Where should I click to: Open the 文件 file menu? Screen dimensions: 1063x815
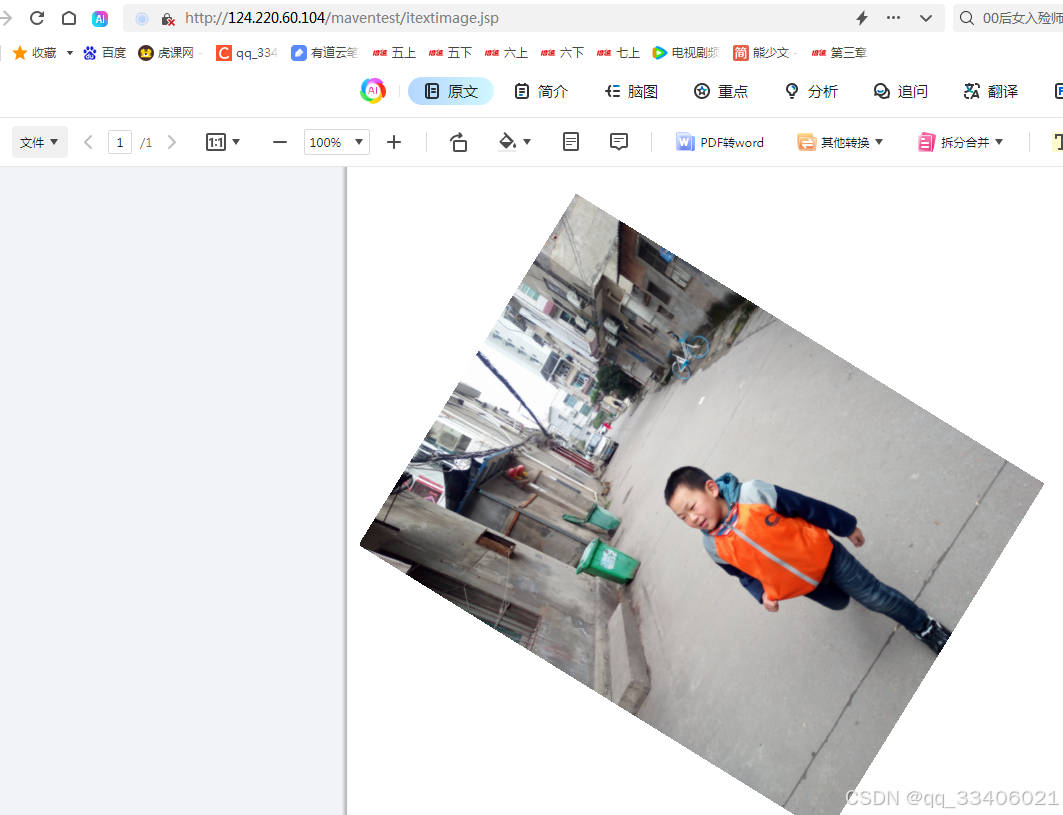[x=39, y=142]
